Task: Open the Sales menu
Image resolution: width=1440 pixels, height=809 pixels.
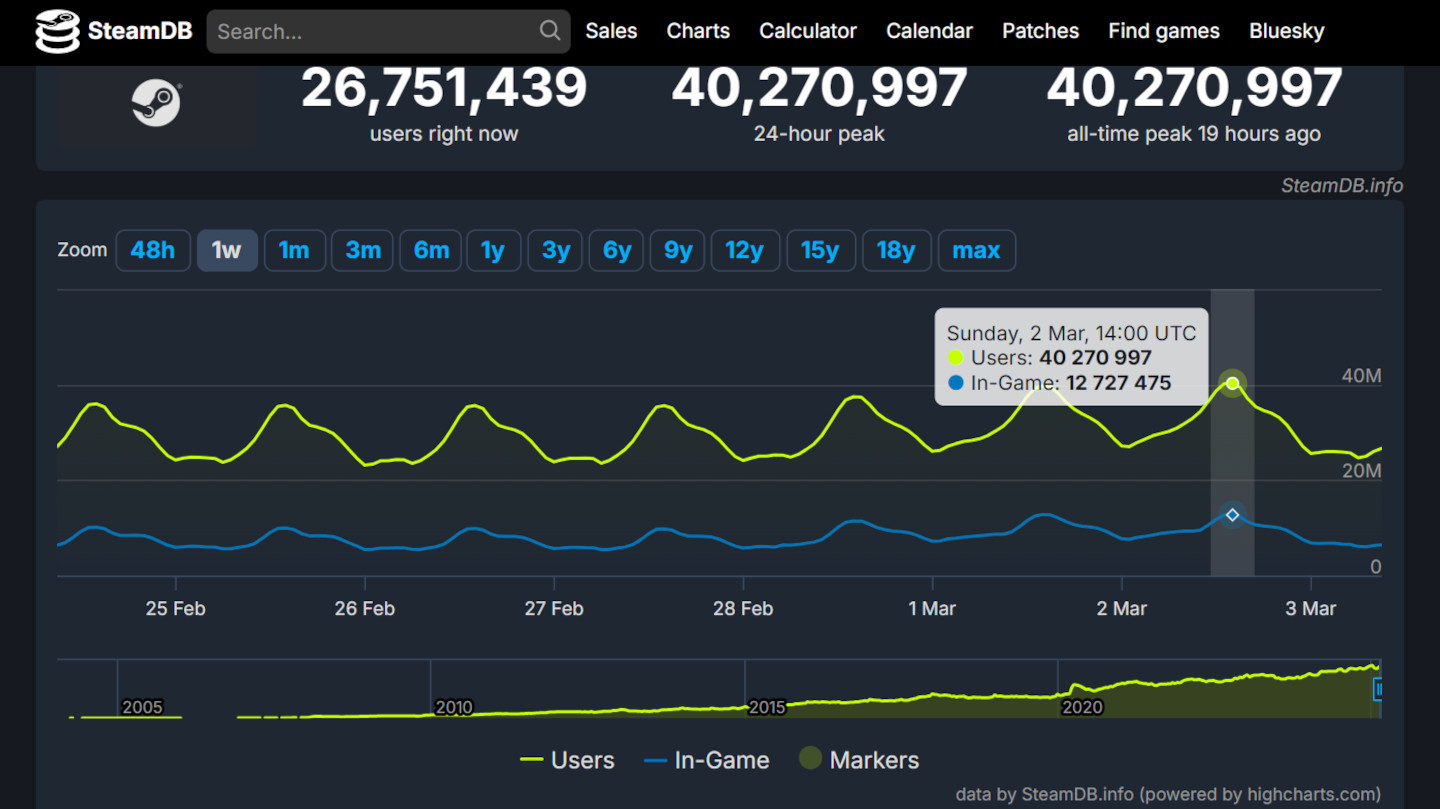Action: coord(611,31)
